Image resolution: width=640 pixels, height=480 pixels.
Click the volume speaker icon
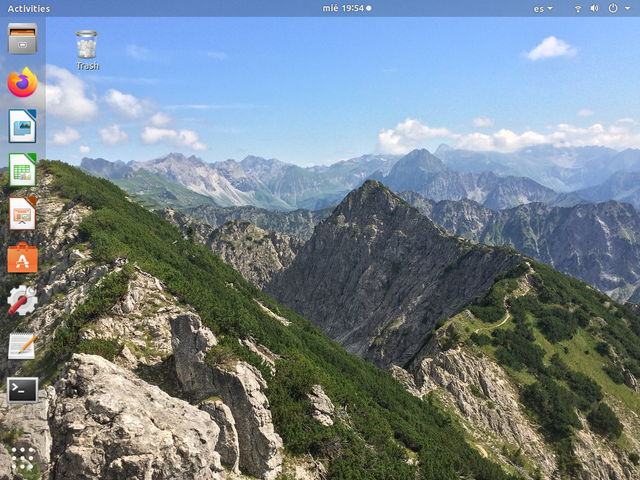[x=595, y=8]
